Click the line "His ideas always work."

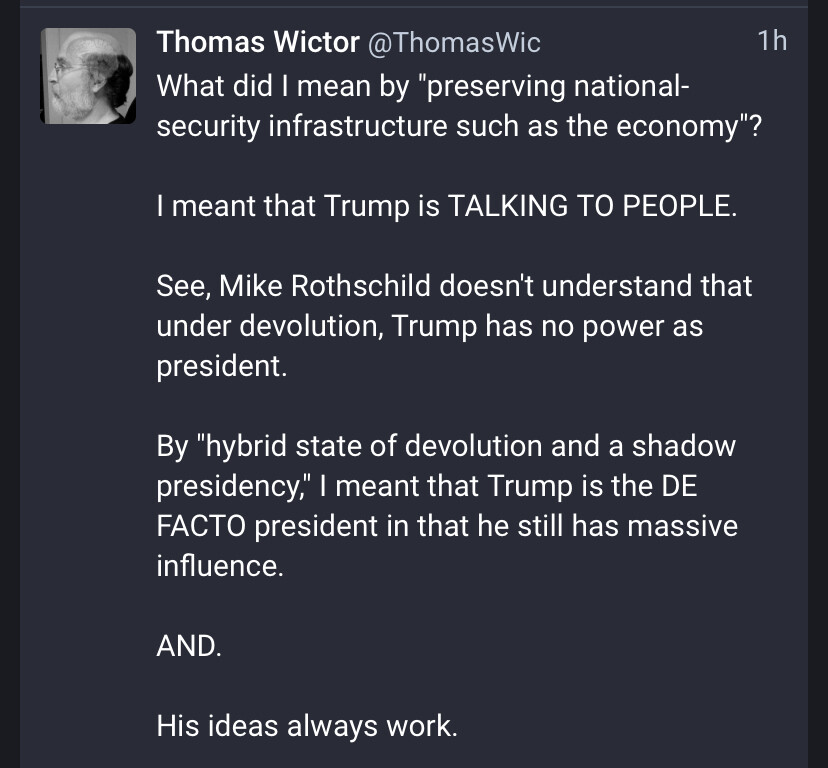coord(306,726)
